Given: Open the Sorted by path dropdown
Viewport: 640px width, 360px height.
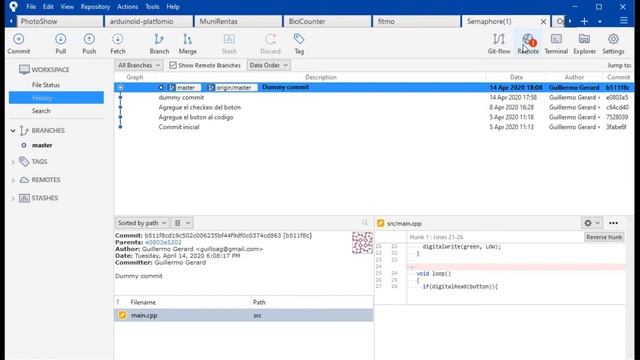Looking at the screenshot, I should pyautogui.click(x=142, y=223).
